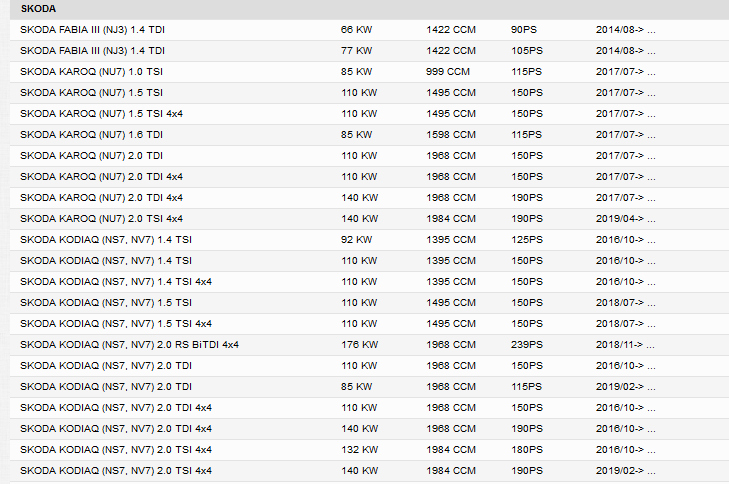Click the 2019/04-> date cell
The height and width of the screenshot is (484, 729).
(626, 219)
